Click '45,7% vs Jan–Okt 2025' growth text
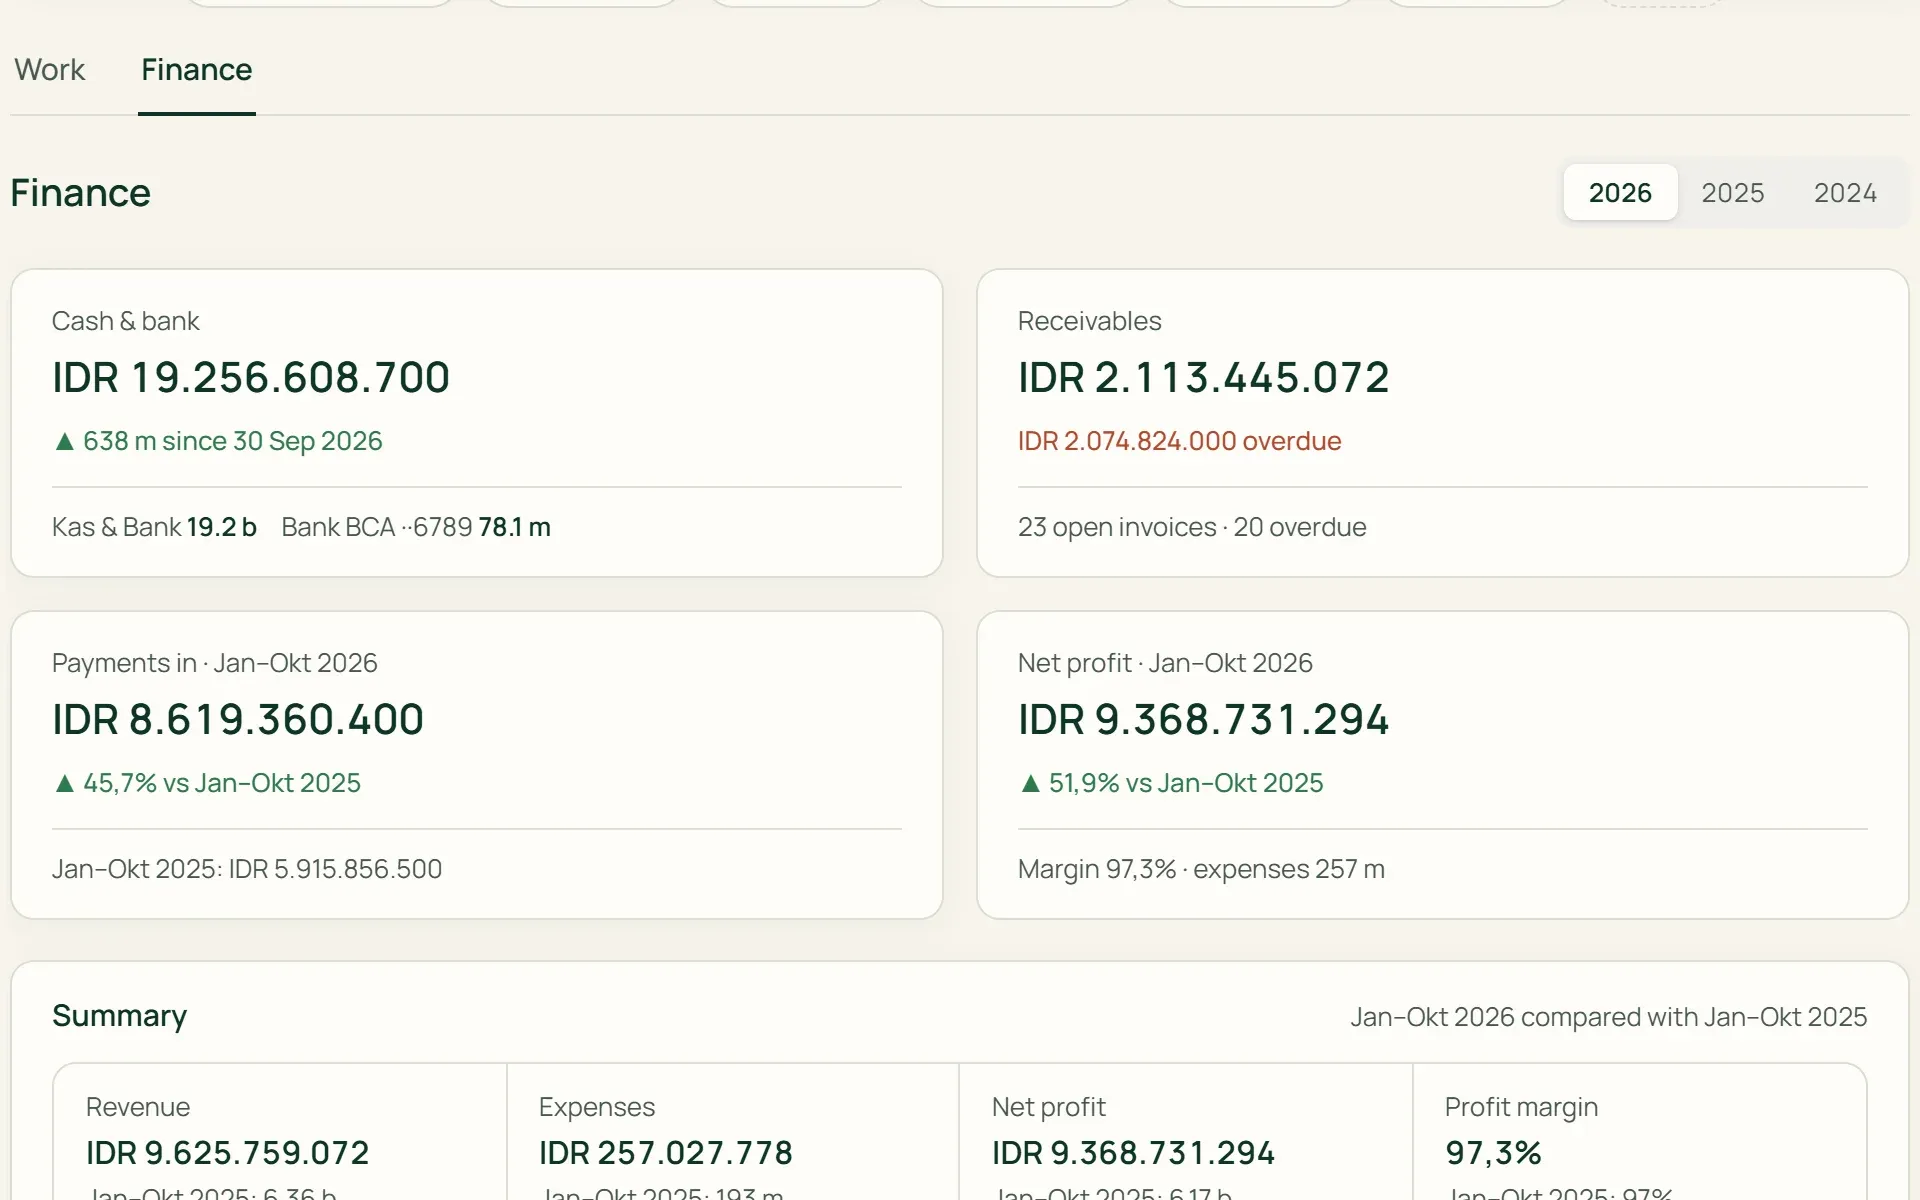This screenshot has width=1920, height=1200. tap(206, 783)
